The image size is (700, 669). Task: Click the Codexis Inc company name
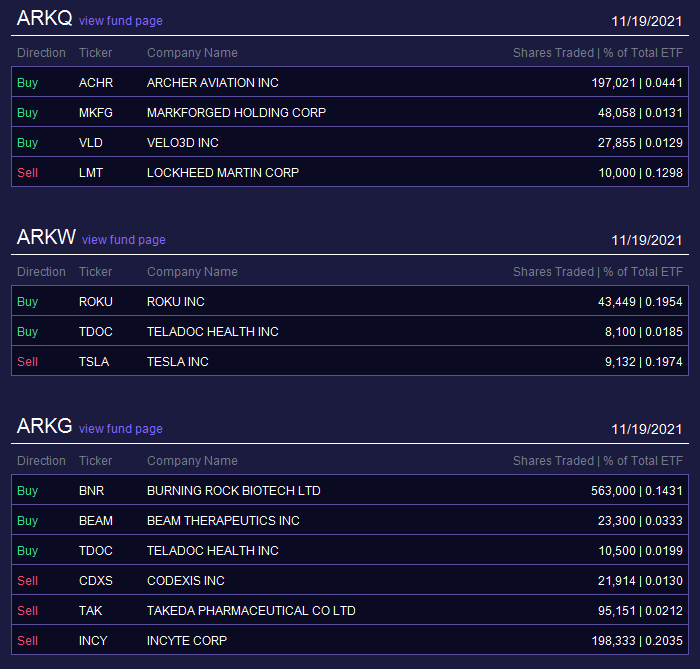[186, 581]
